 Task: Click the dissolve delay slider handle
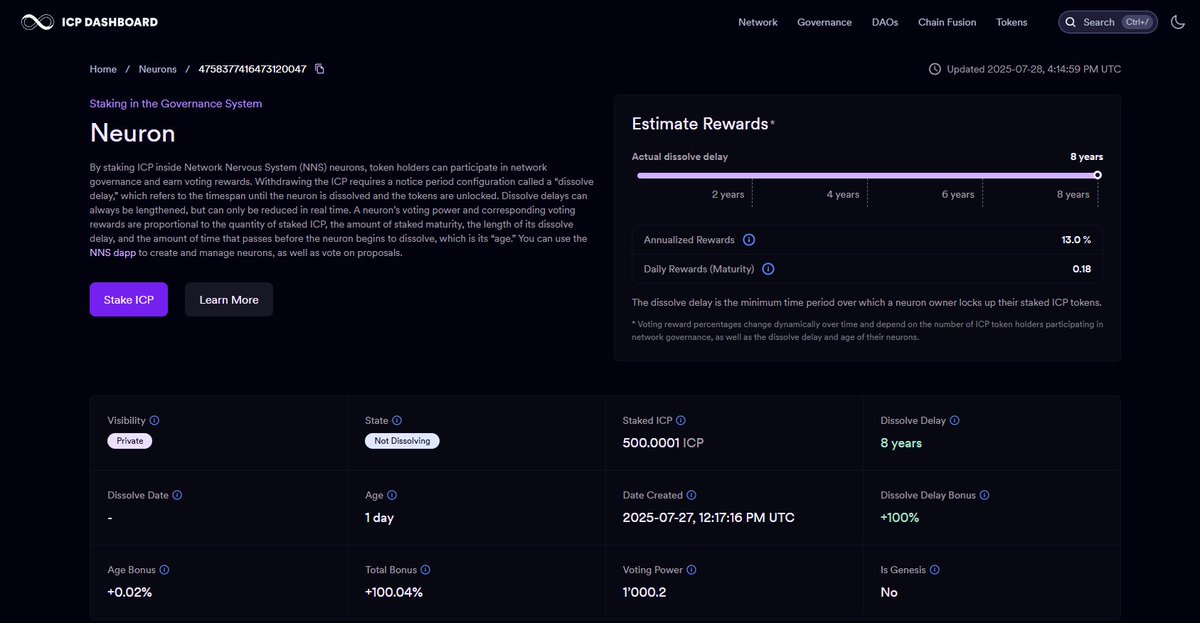tap(1098, 175)
